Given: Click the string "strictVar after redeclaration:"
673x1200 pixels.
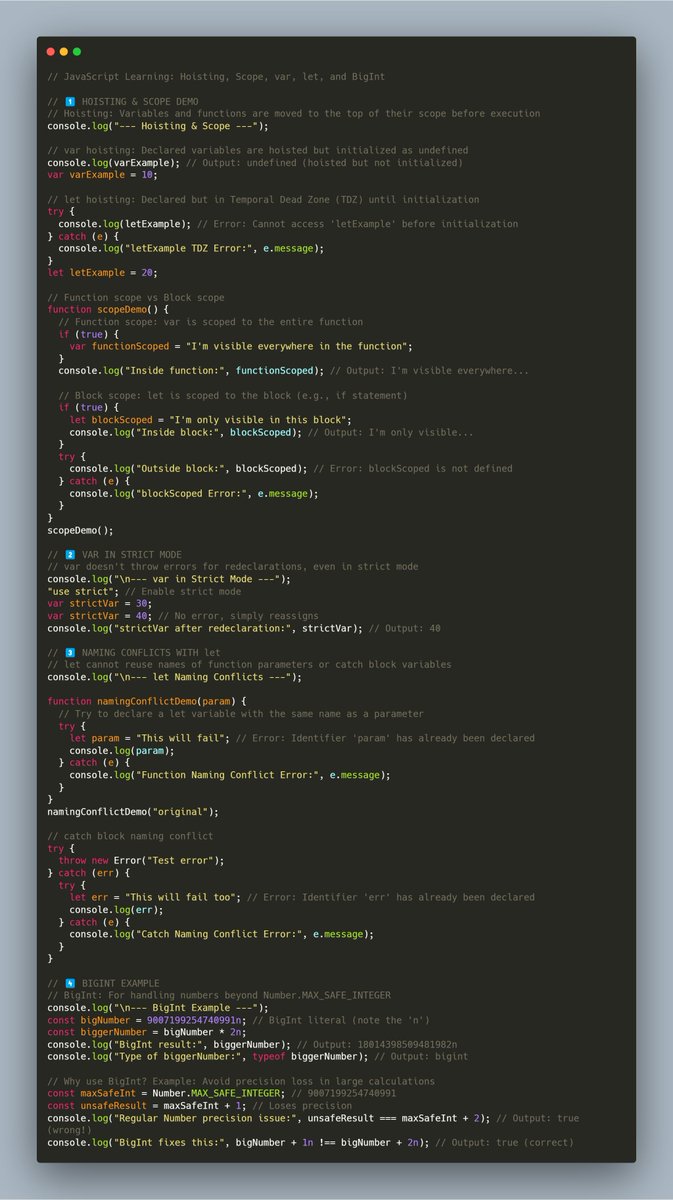Looking at the screenshot, I should [202, 628].
